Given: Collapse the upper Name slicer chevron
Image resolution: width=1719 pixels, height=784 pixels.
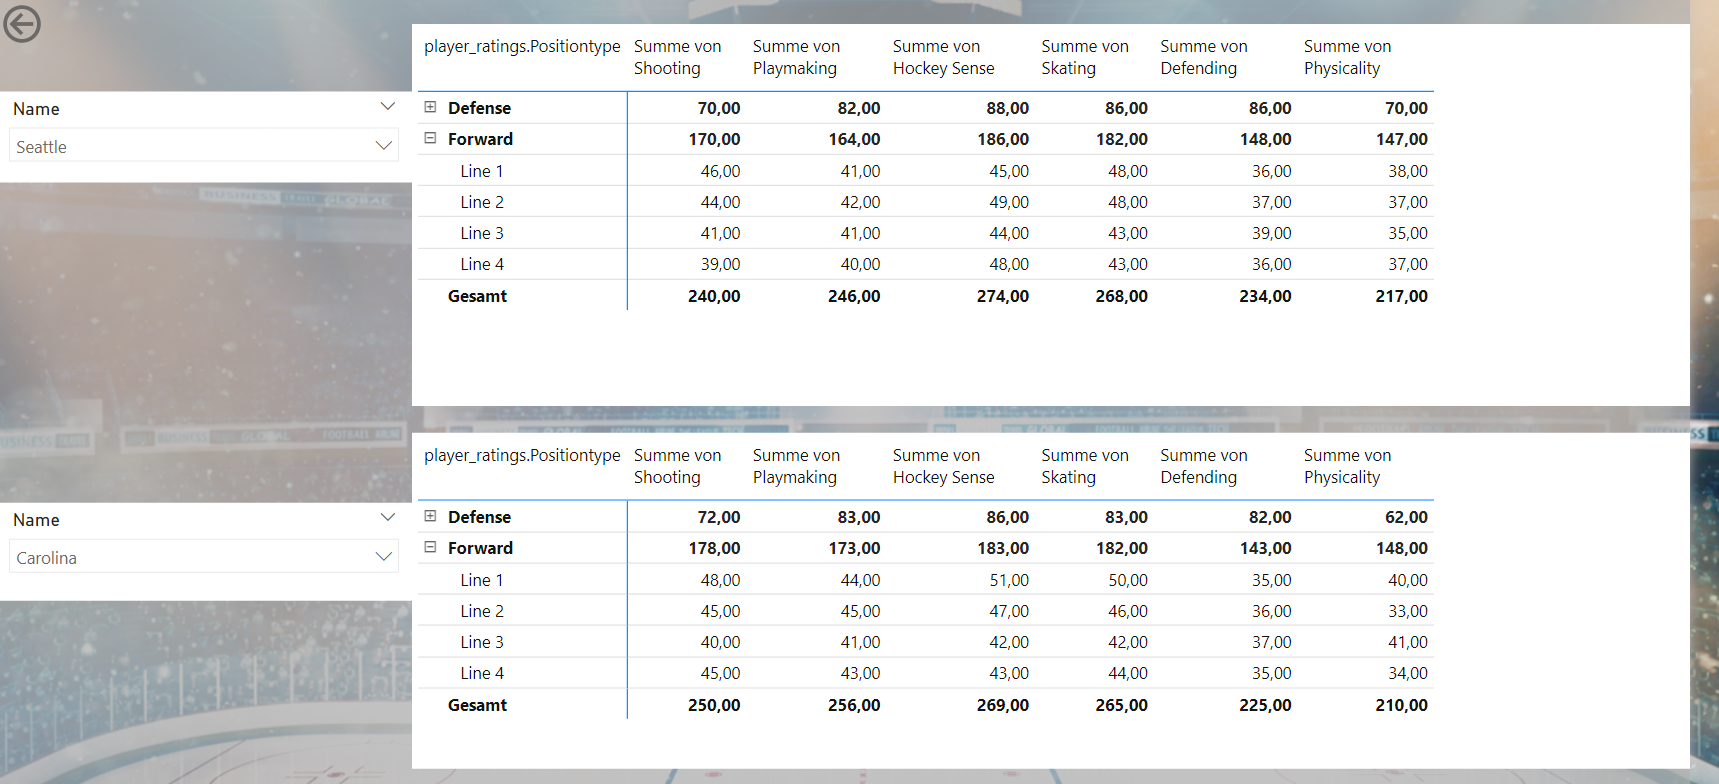Looking at the screenshot, I should (x=388, y=107).
